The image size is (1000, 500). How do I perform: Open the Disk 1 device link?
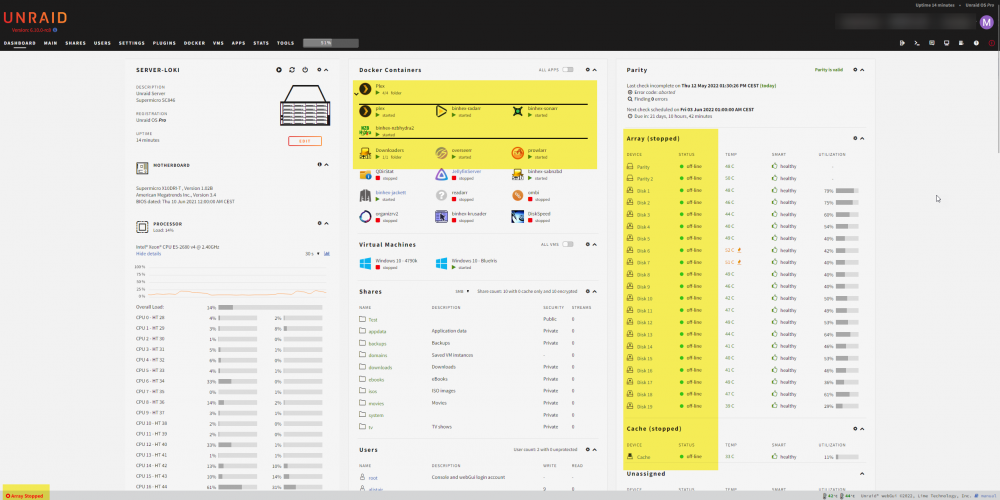643,191
